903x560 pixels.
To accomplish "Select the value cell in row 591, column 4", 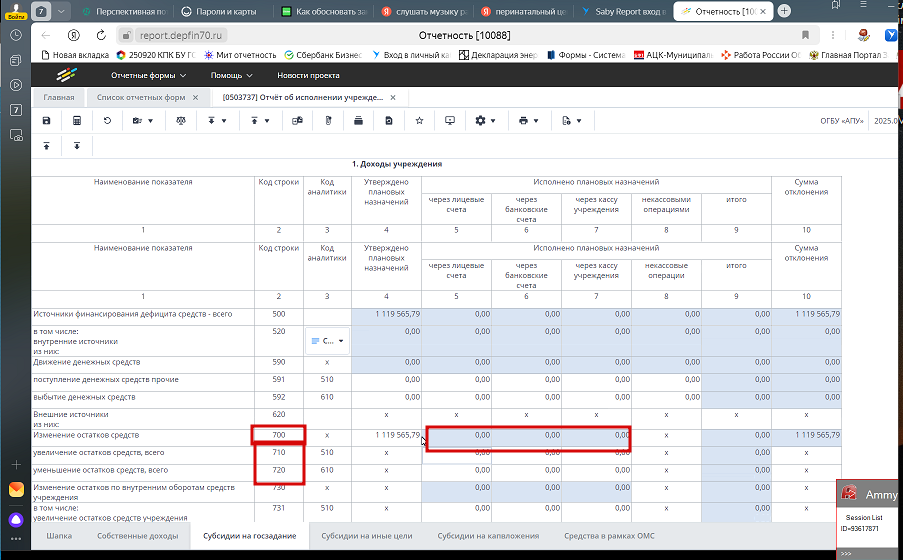I will click(386, 380).
